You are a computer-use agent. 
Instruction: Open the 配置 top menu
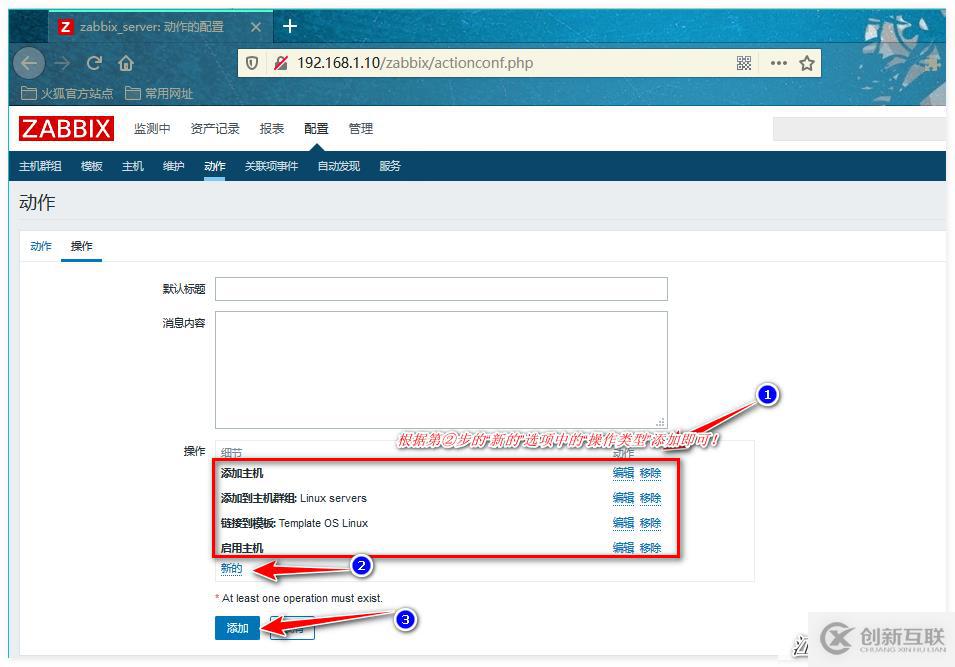316,129
